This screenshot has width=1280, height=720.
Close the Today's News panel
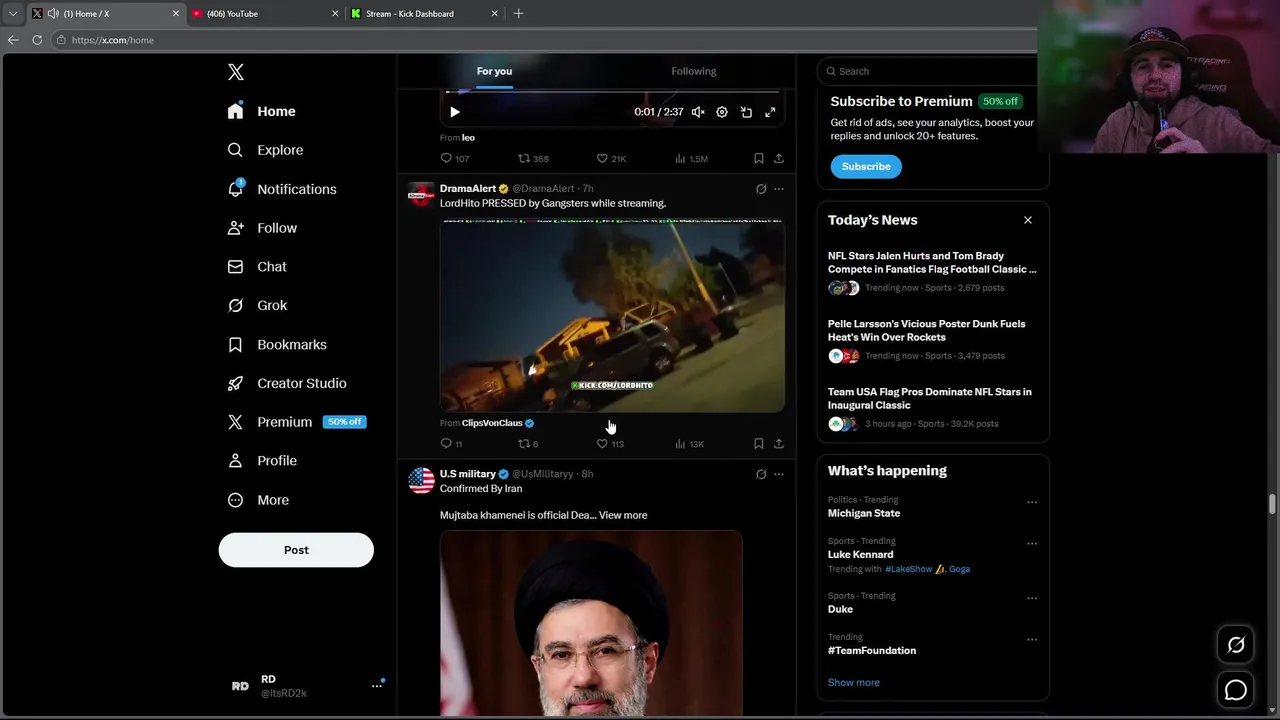coord(1027,220)
